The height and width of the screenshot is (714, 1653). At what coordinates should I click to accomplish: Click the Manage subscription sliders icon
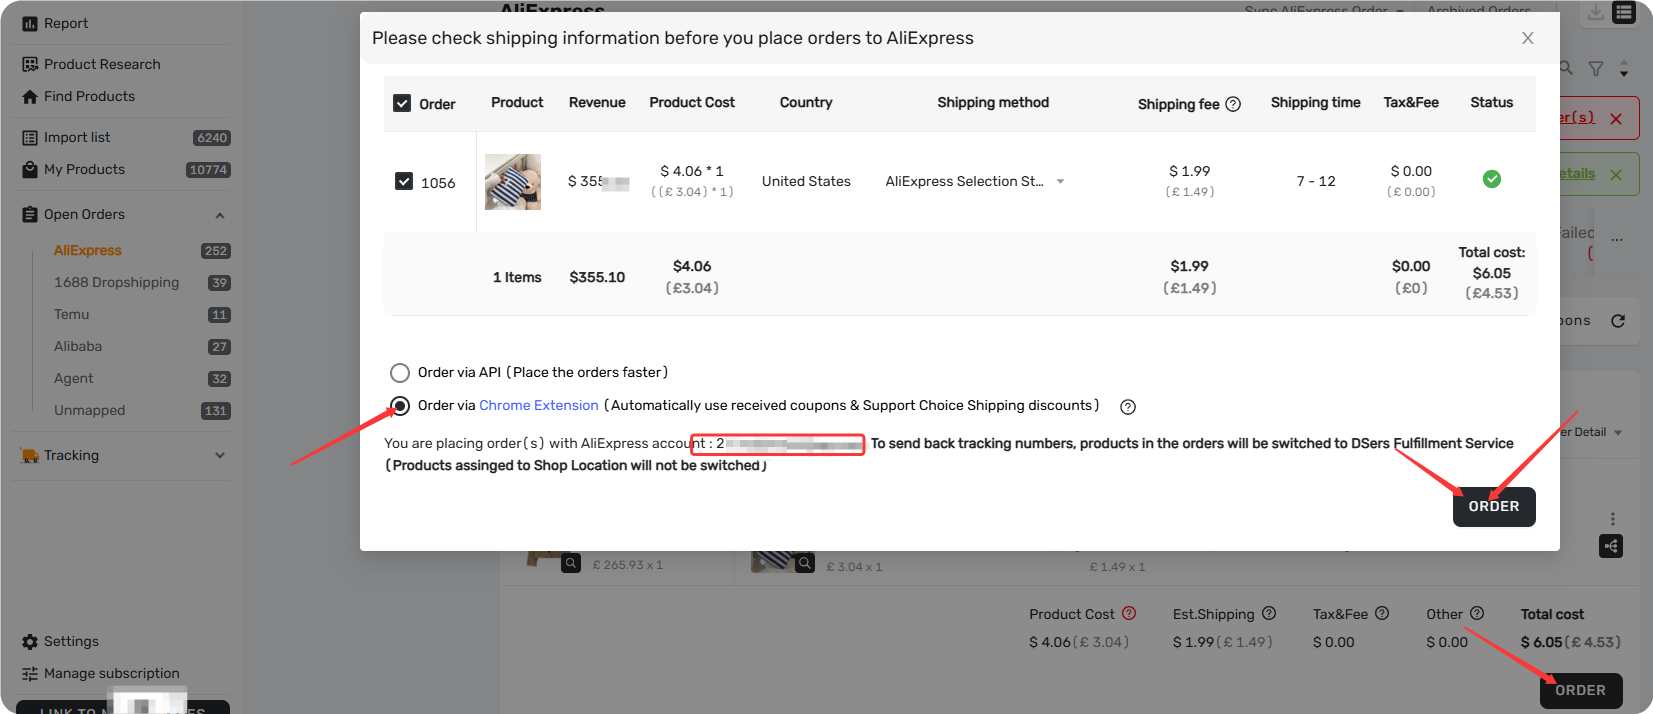(30, 674)
